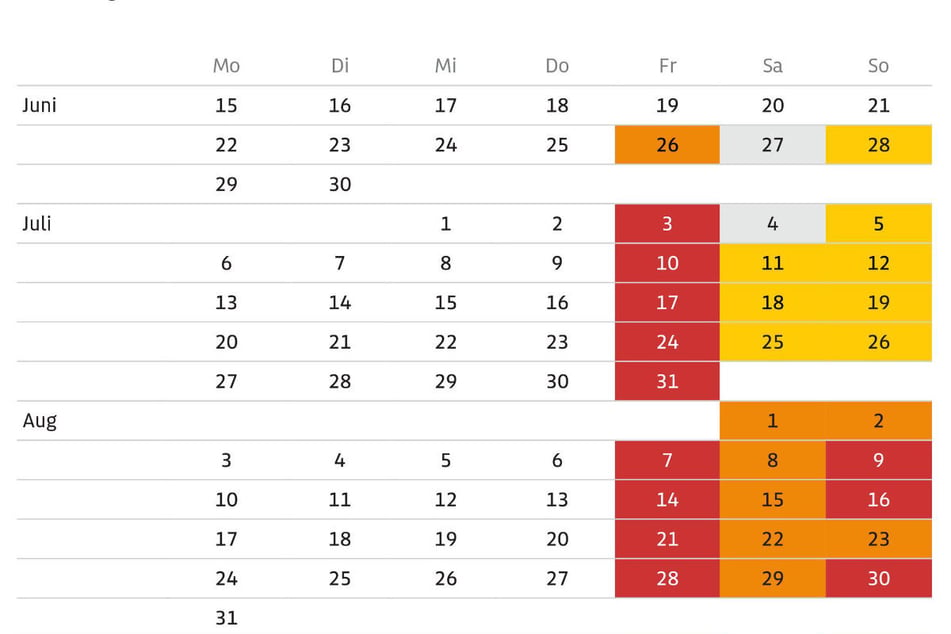Click the red July 3 cell
Screen dimensions: 951x634
(667, 224)
